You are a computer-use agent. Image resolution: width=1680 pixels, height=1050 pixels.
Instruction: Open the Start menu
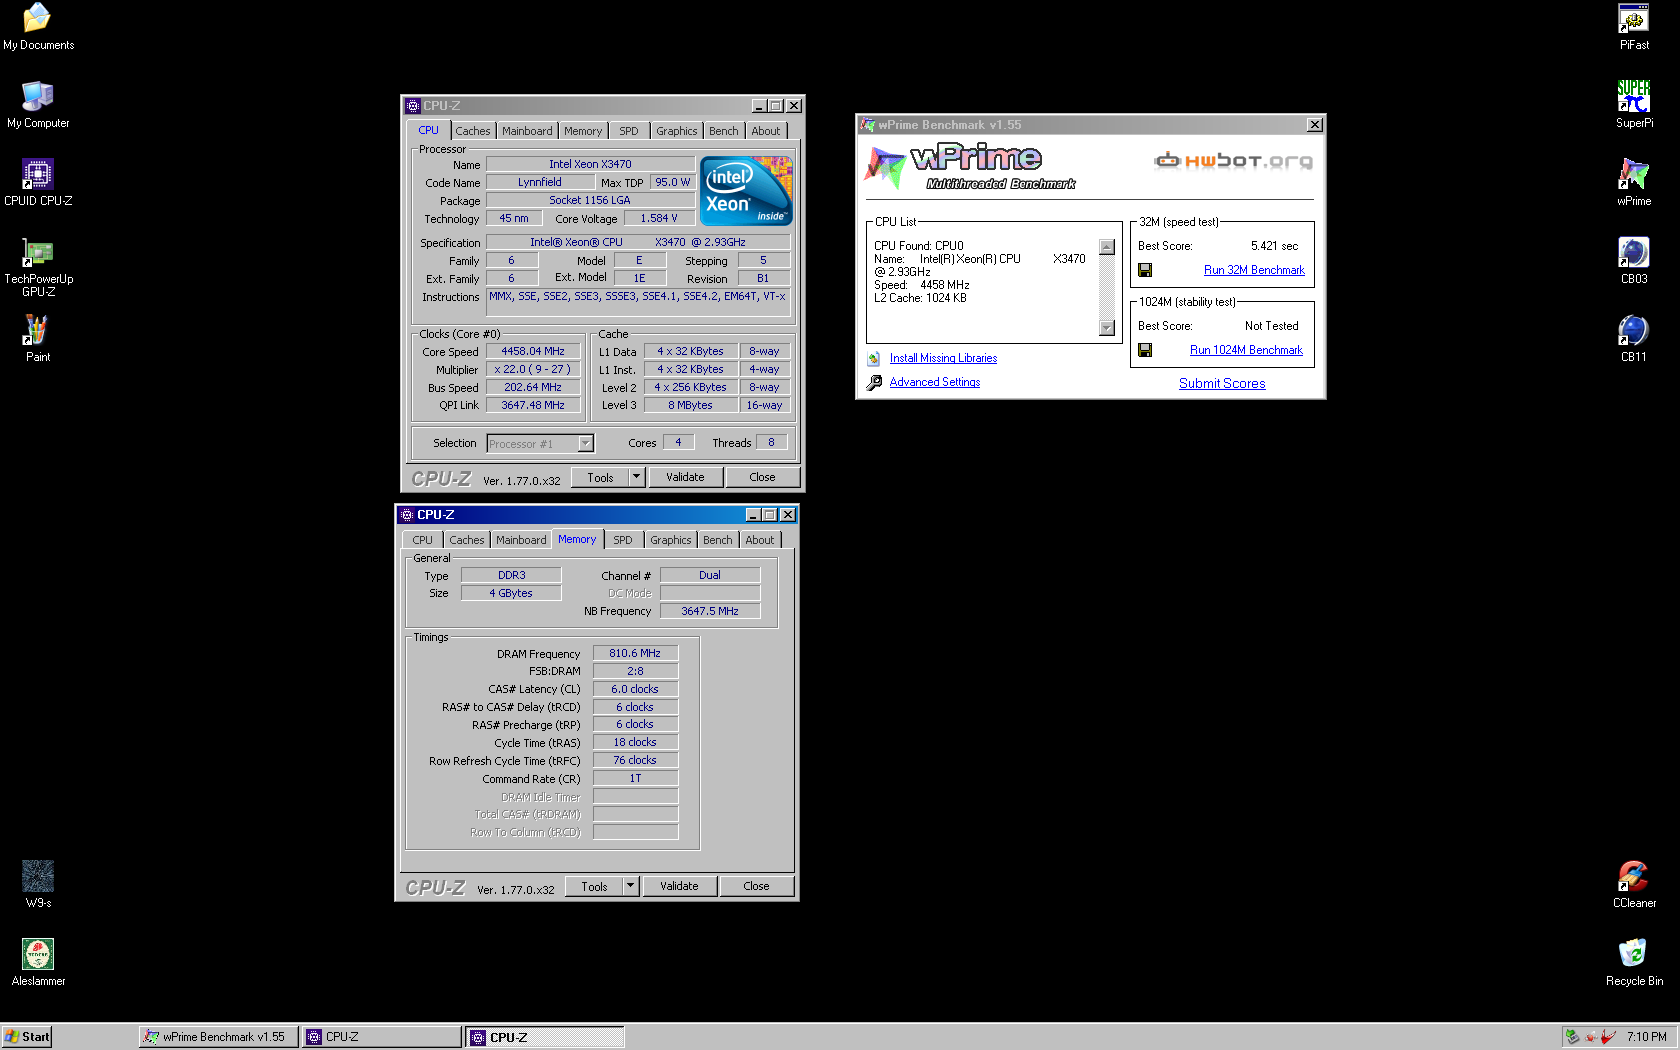tap(27, 1037)
